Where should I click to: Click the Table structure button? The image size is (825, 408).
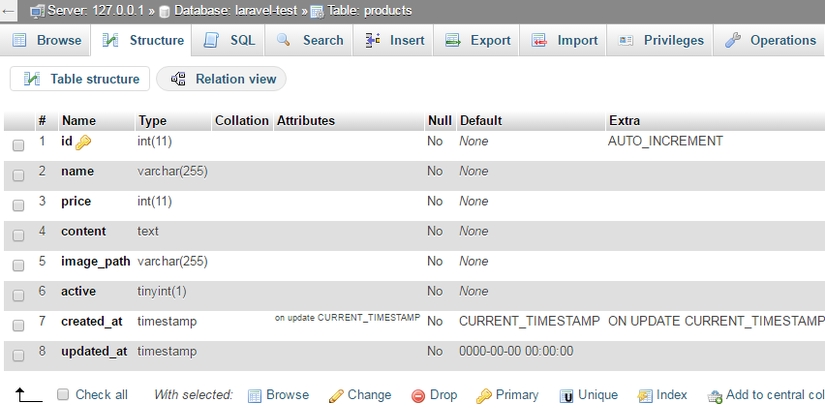[x=81, y=79]
